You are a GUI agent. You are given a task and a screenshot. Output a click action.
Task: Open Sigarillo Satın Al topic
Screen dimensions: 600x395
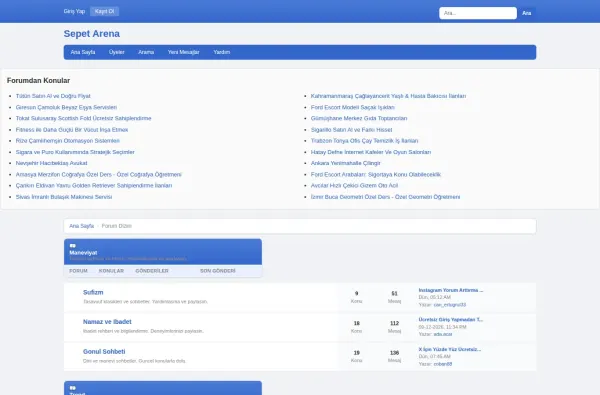pos(352,130)
